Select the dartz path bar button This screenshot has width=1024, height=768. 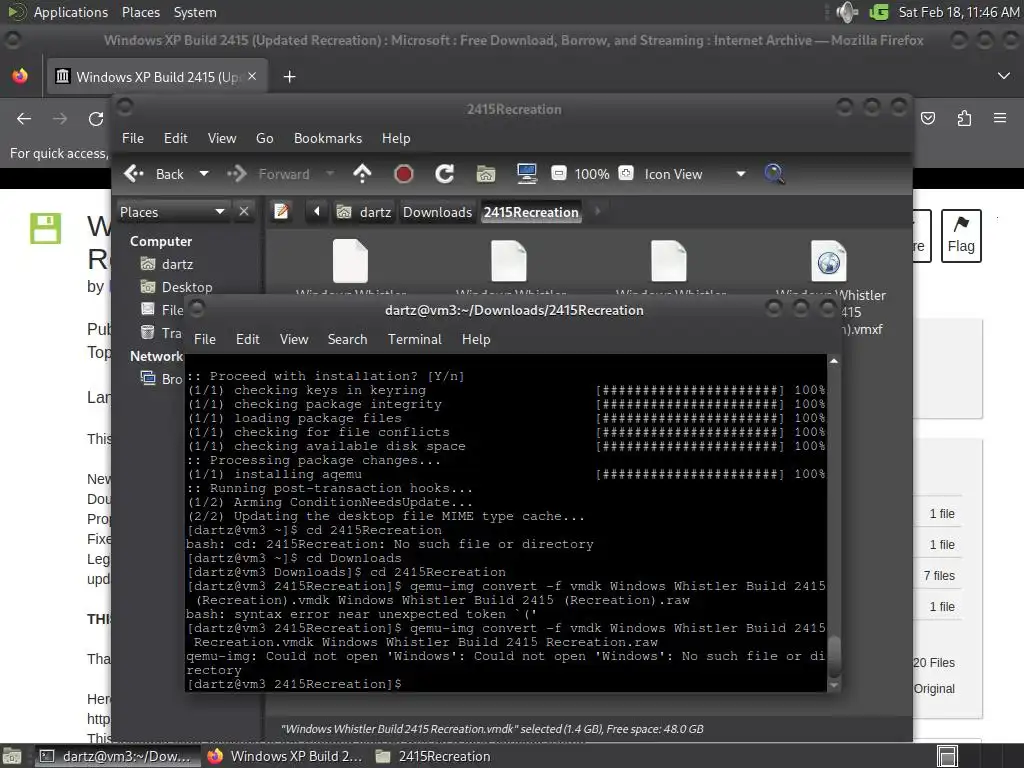[x=364, y=212]
